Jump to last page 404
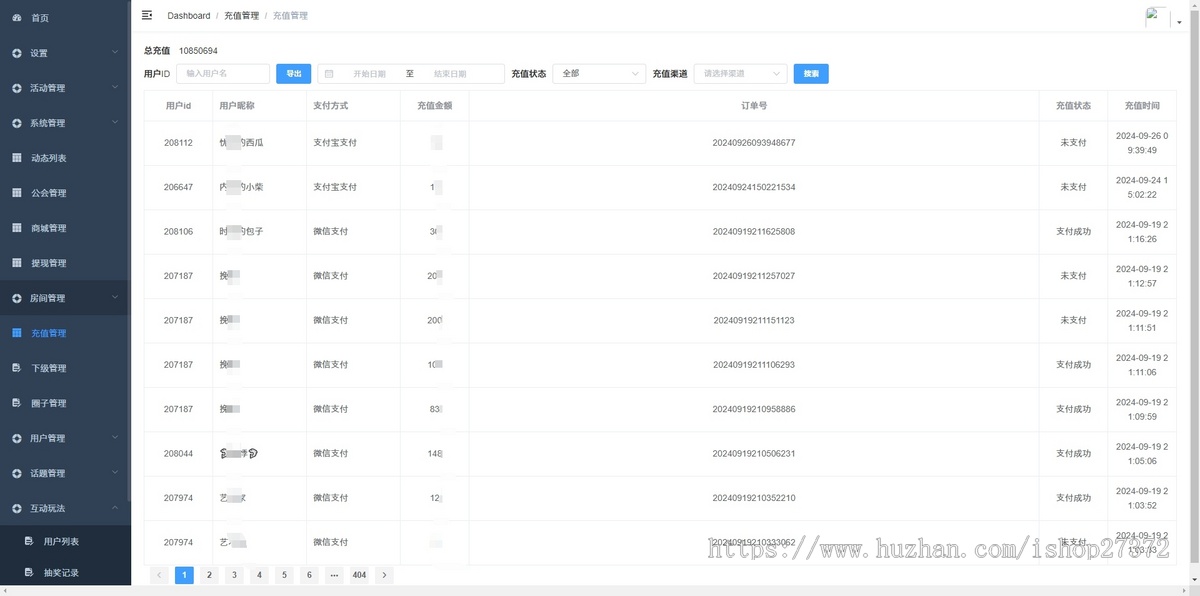This screenshot has height=596, width=1200. point(359,575)
